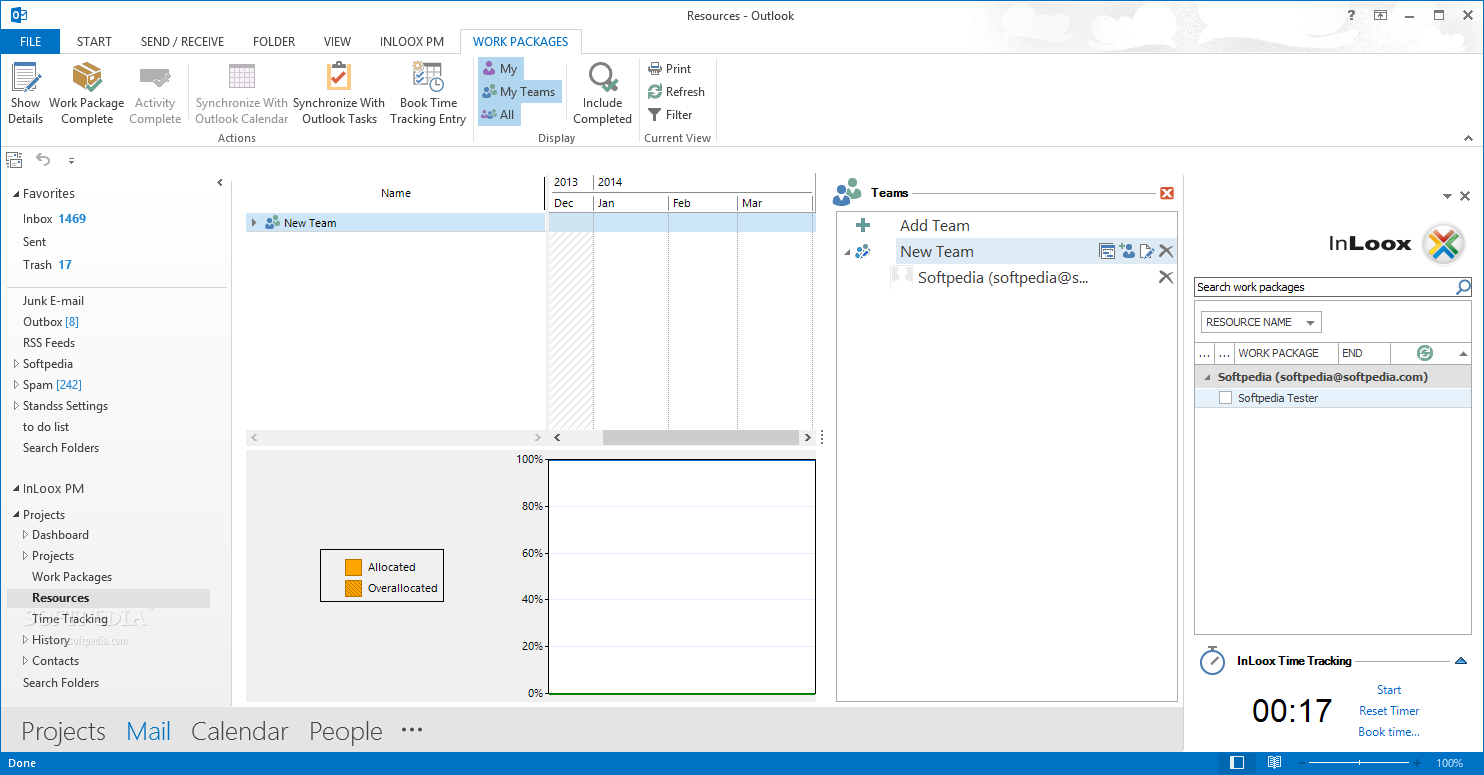The height and width of the screenshot is (775, 1484).
Task: Switch to normal view in status bar
Action: [x=1237, y=763]
